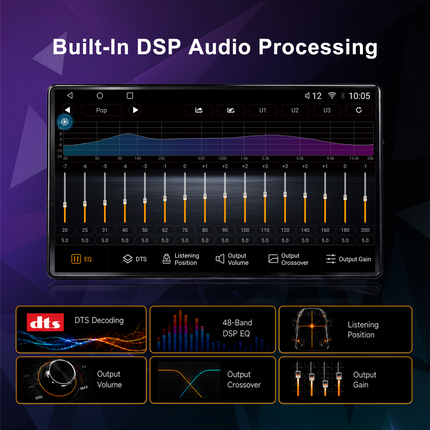Viewport: 430px width, 430px height.
Task: Adjust the 100 Hz band slider
Action: [245, 197]
